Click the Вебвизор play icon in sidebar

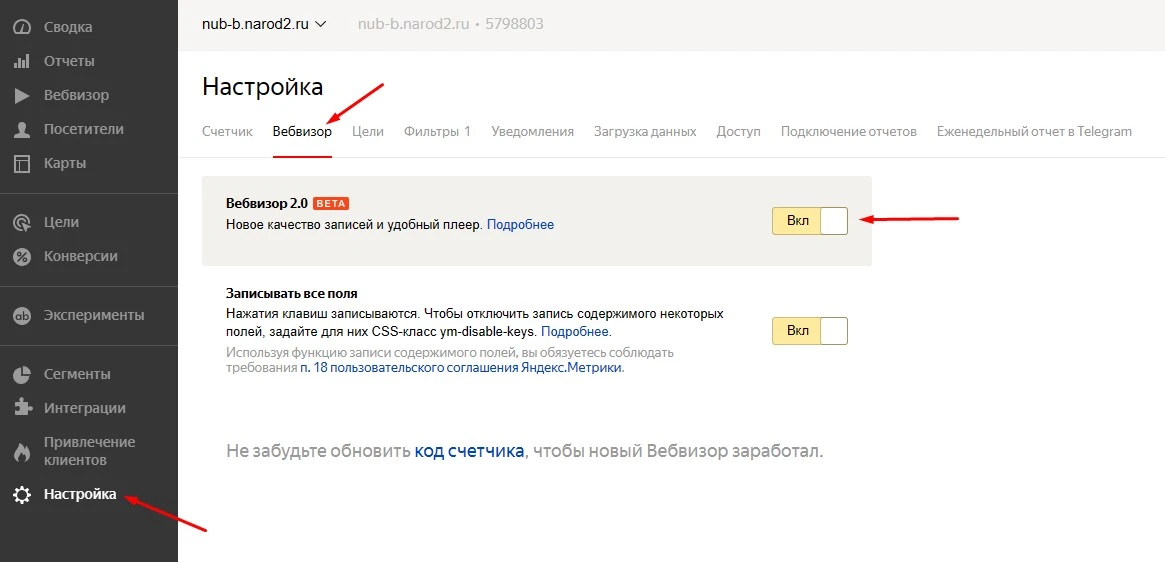pyautogui.click(x=22, y=96)
